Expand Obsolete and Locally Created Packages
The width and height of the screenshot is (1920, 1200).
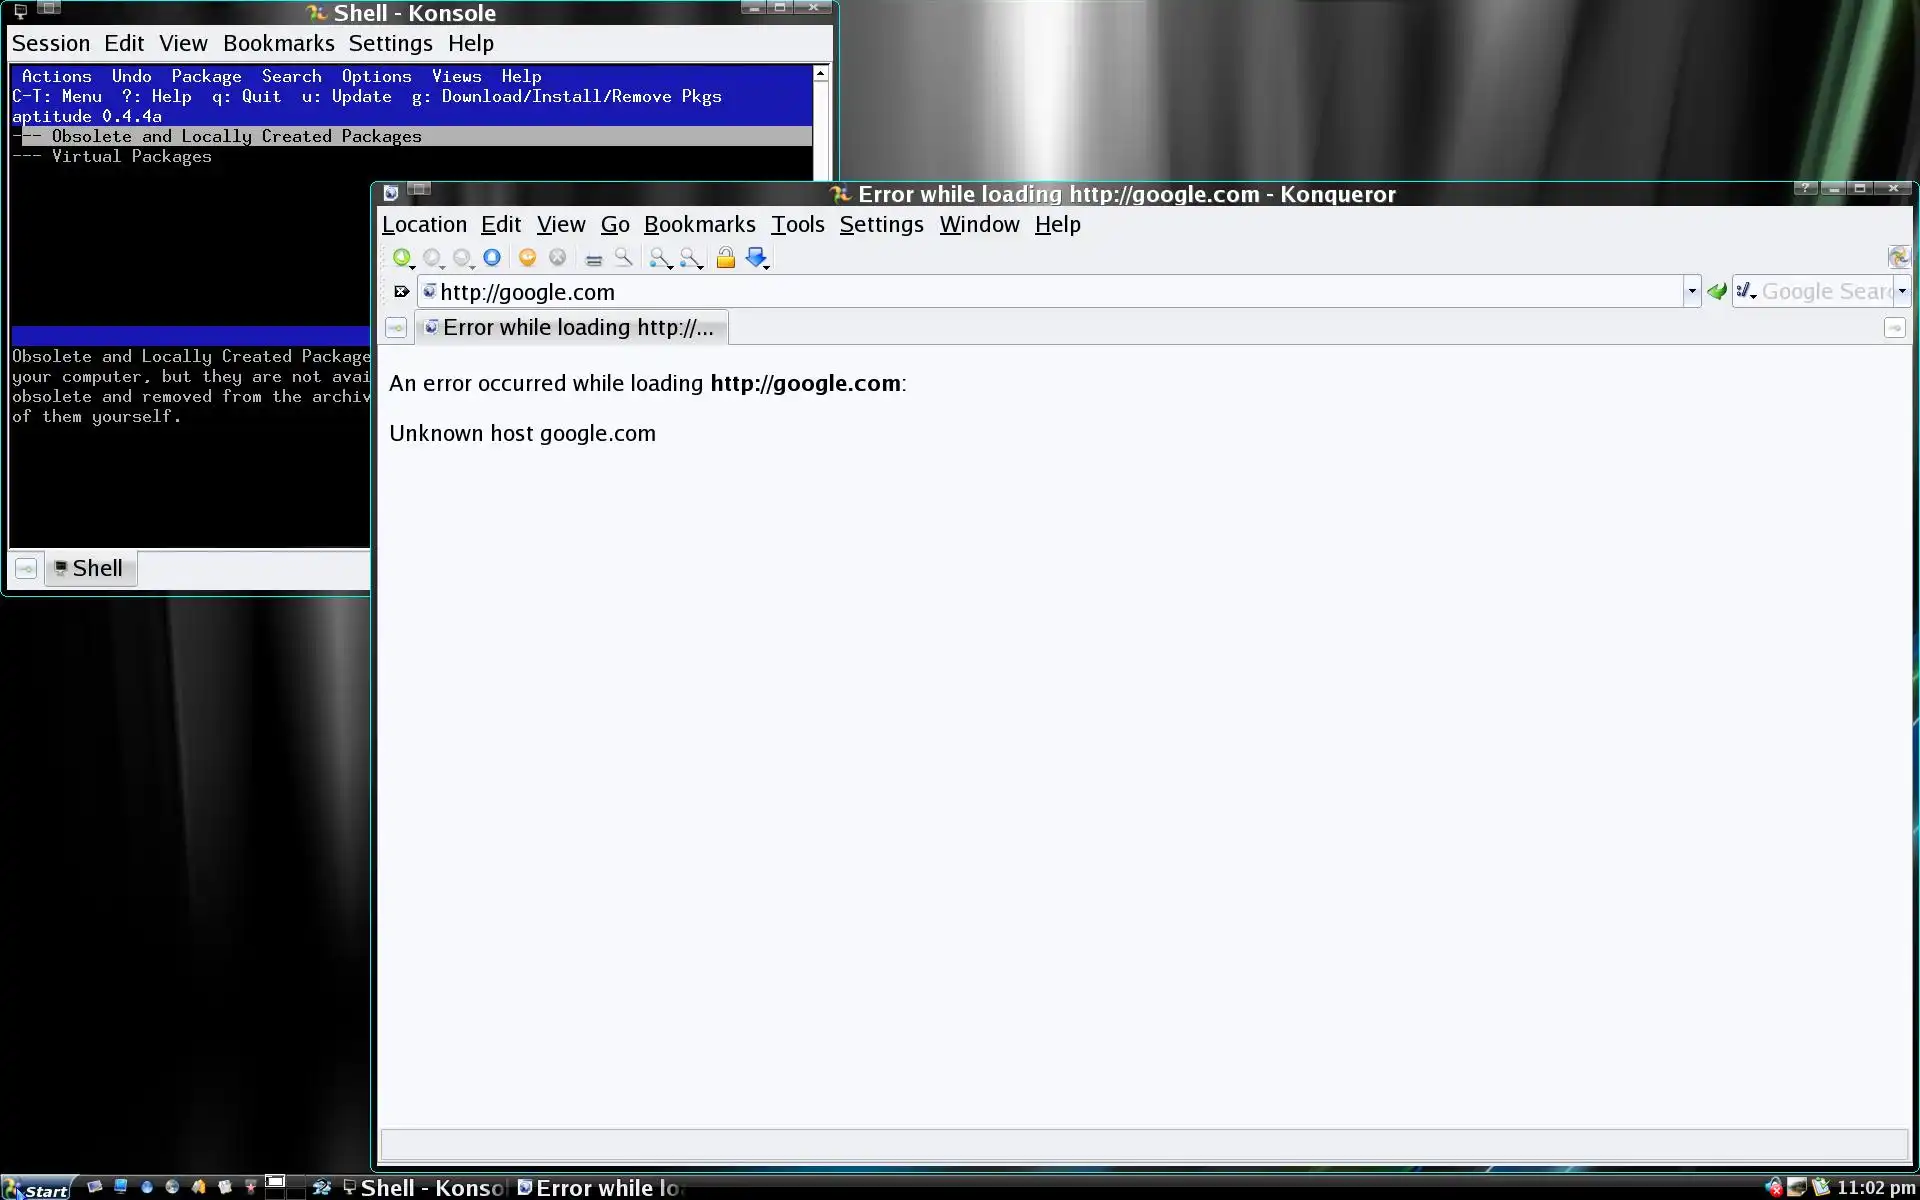click(x=236, y=137)
